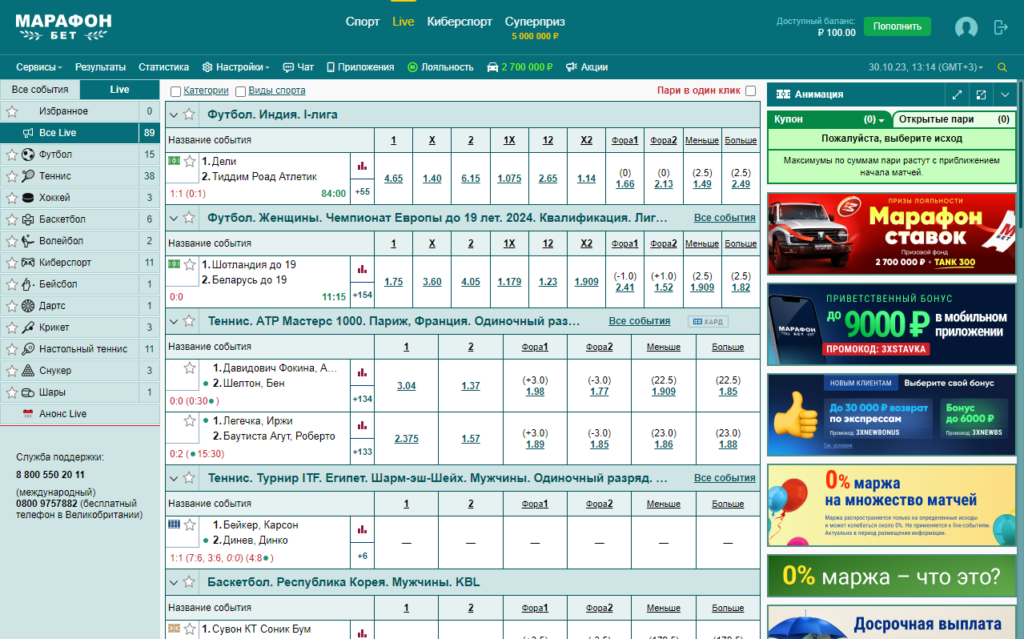The image size is (1024, 639).
Task: Click the ХАРД court badge
Action: (x=708, y=321)
